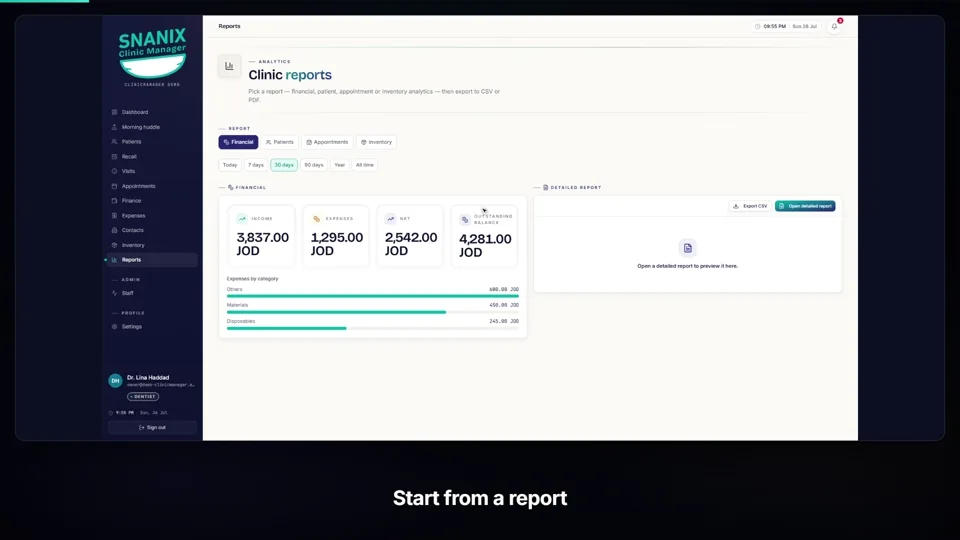Click the Reports chart icon in sidebar
Screen dimensions: 960x540
point(114,260)
